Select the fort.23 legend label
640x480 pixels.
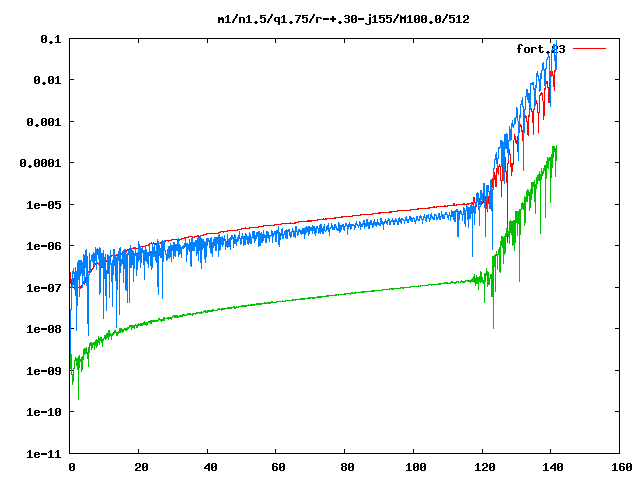pyautogui.click(x=541, y=49)
